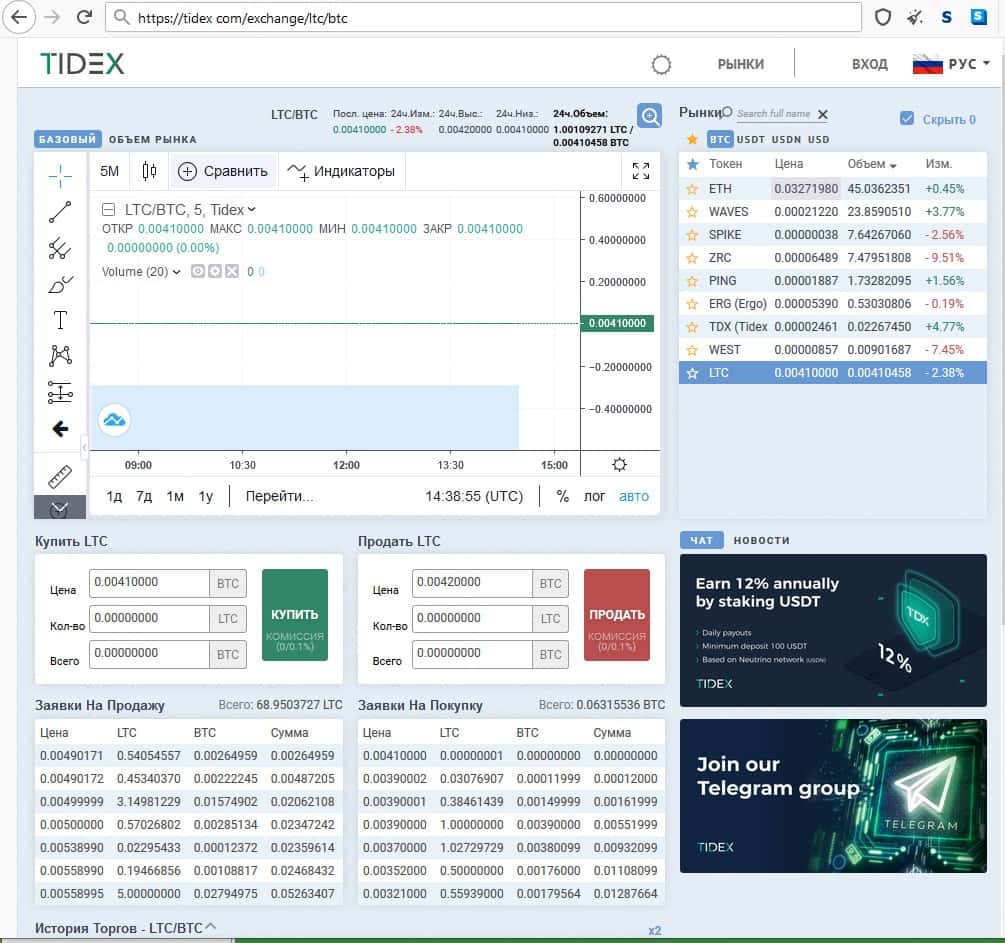Select the ruler measure tool
The image size is (1005, 943).
(60, 475)
